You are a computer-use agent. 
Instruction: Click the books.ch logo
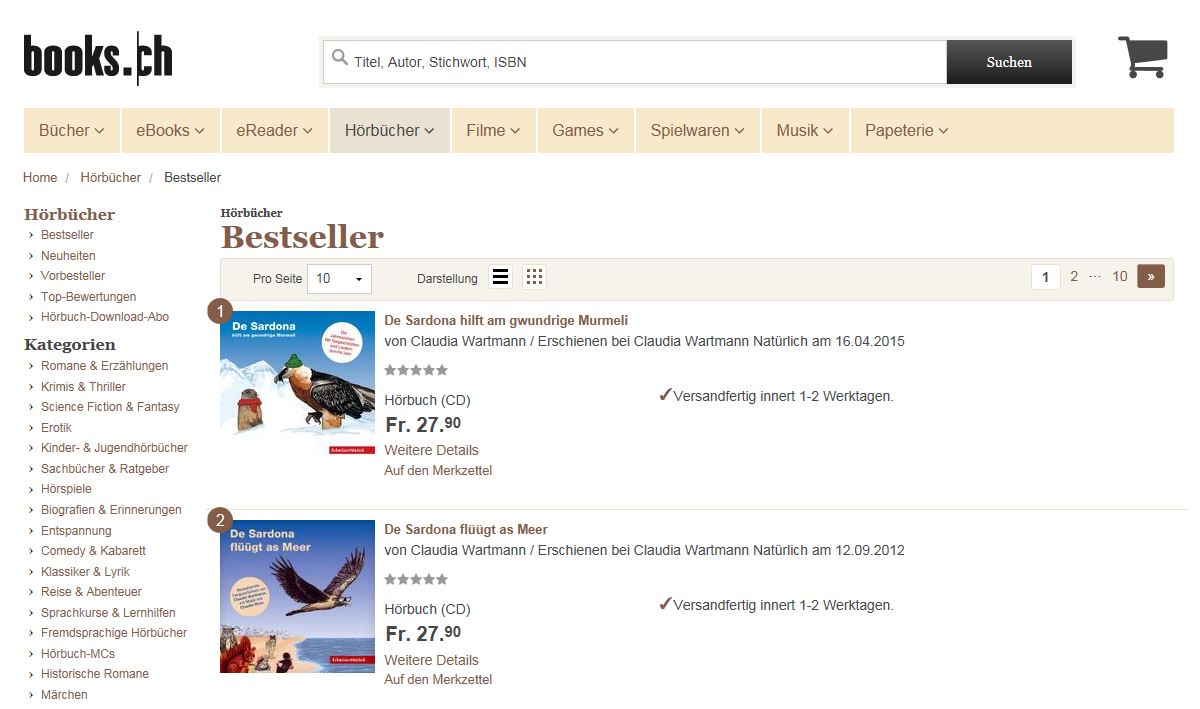tap(98, 58)
